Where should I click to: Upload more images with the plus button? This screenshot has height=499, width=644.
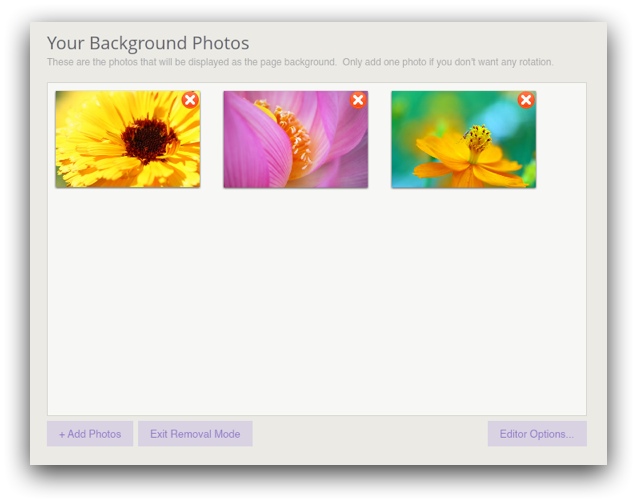pyautogui.click(x=90, y=434)
